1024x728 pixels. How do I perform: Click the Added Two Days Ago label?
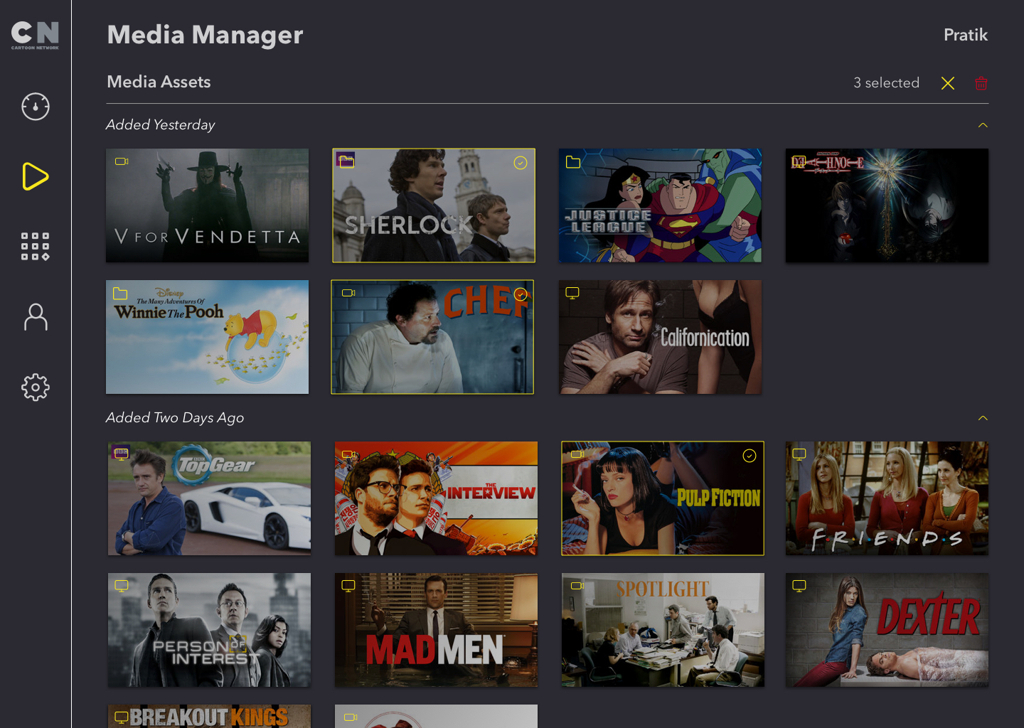[x=175, y=418]
